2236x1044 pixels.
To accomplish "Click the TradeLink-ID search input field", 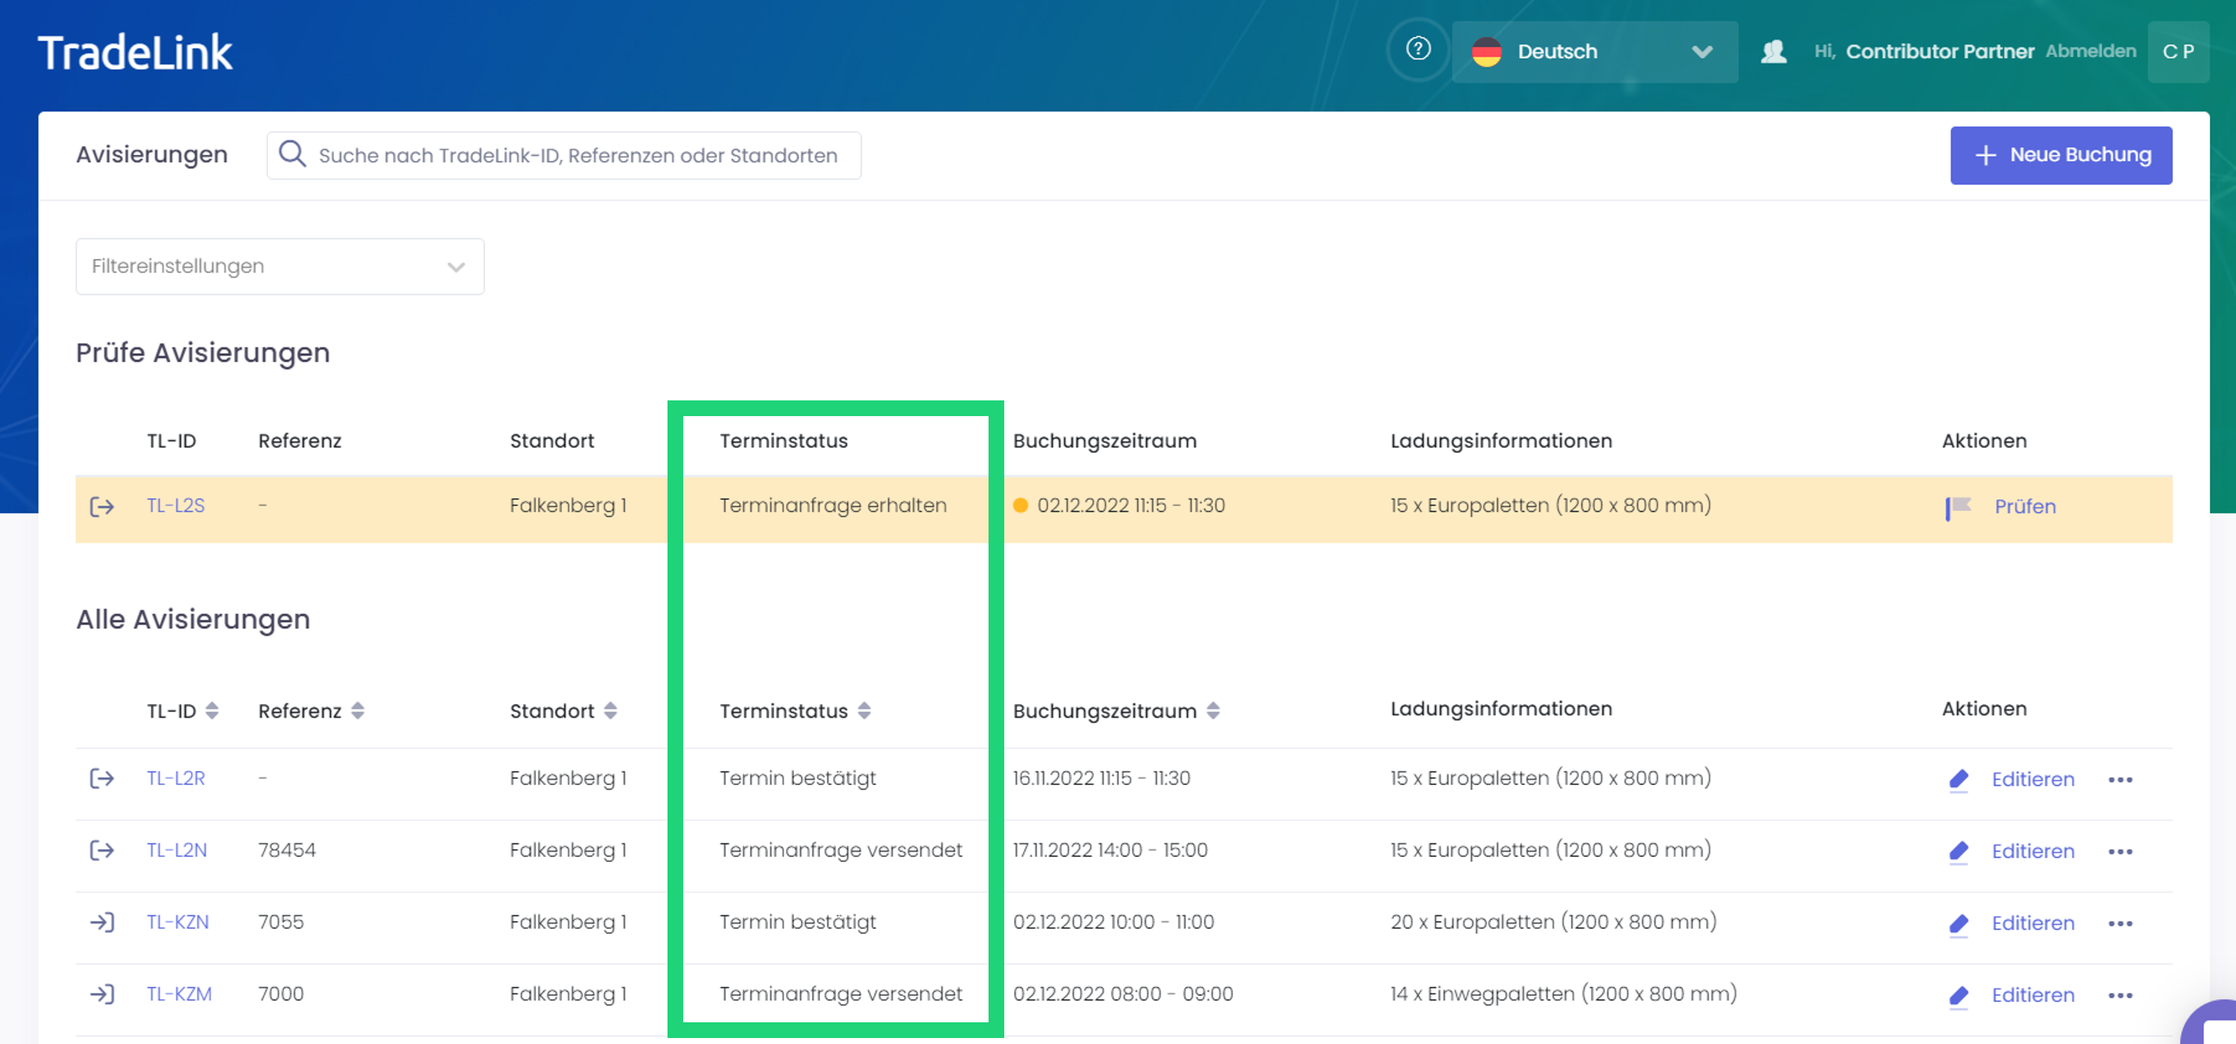I will (580, 155).
